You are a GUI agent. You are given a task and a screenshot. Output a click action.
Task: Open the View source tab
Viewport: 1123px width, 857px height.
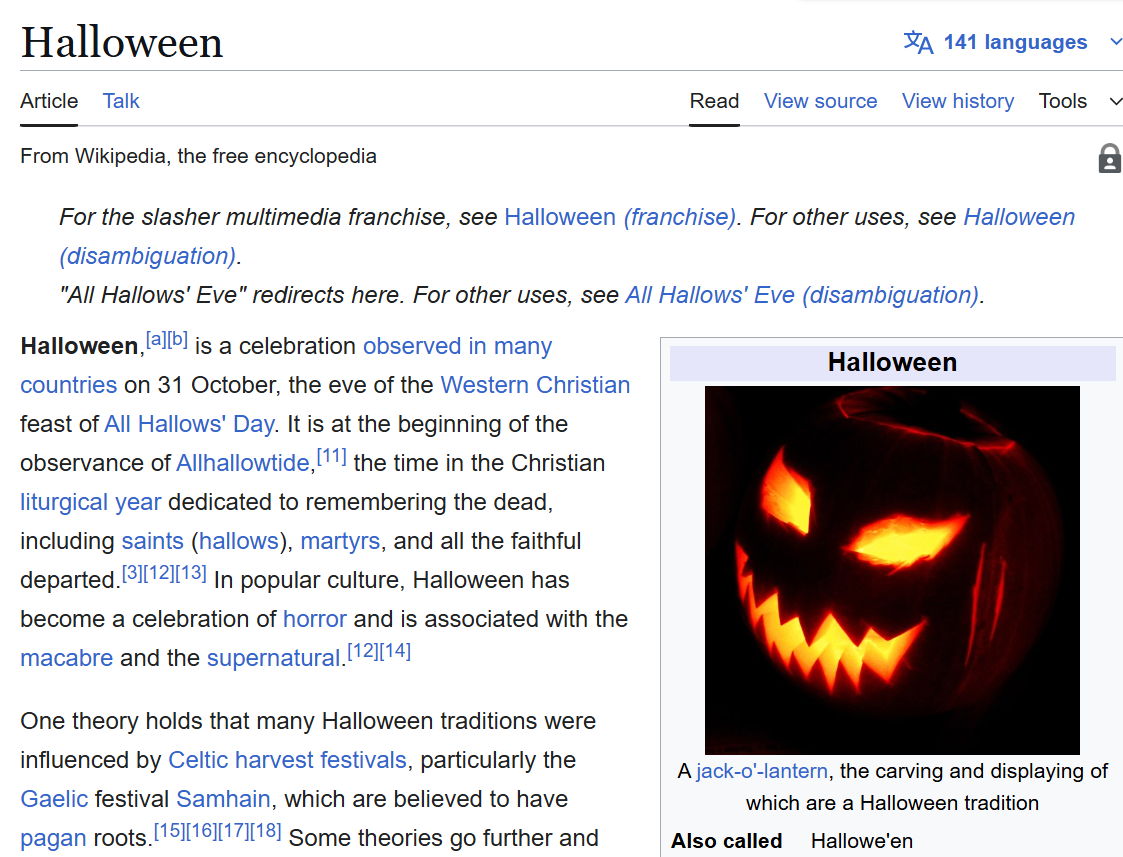click(820, 101)
